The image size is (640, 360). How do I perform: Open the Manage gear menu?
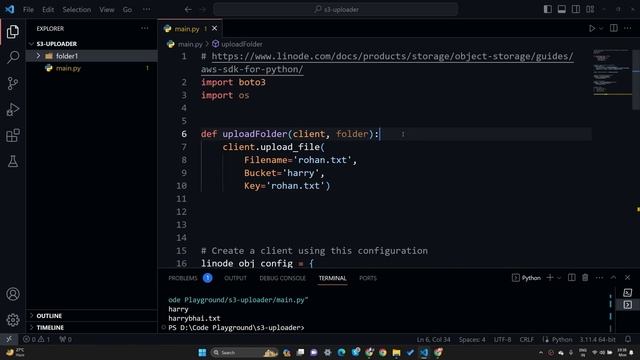pyautogui.click(x=13, y=320)
